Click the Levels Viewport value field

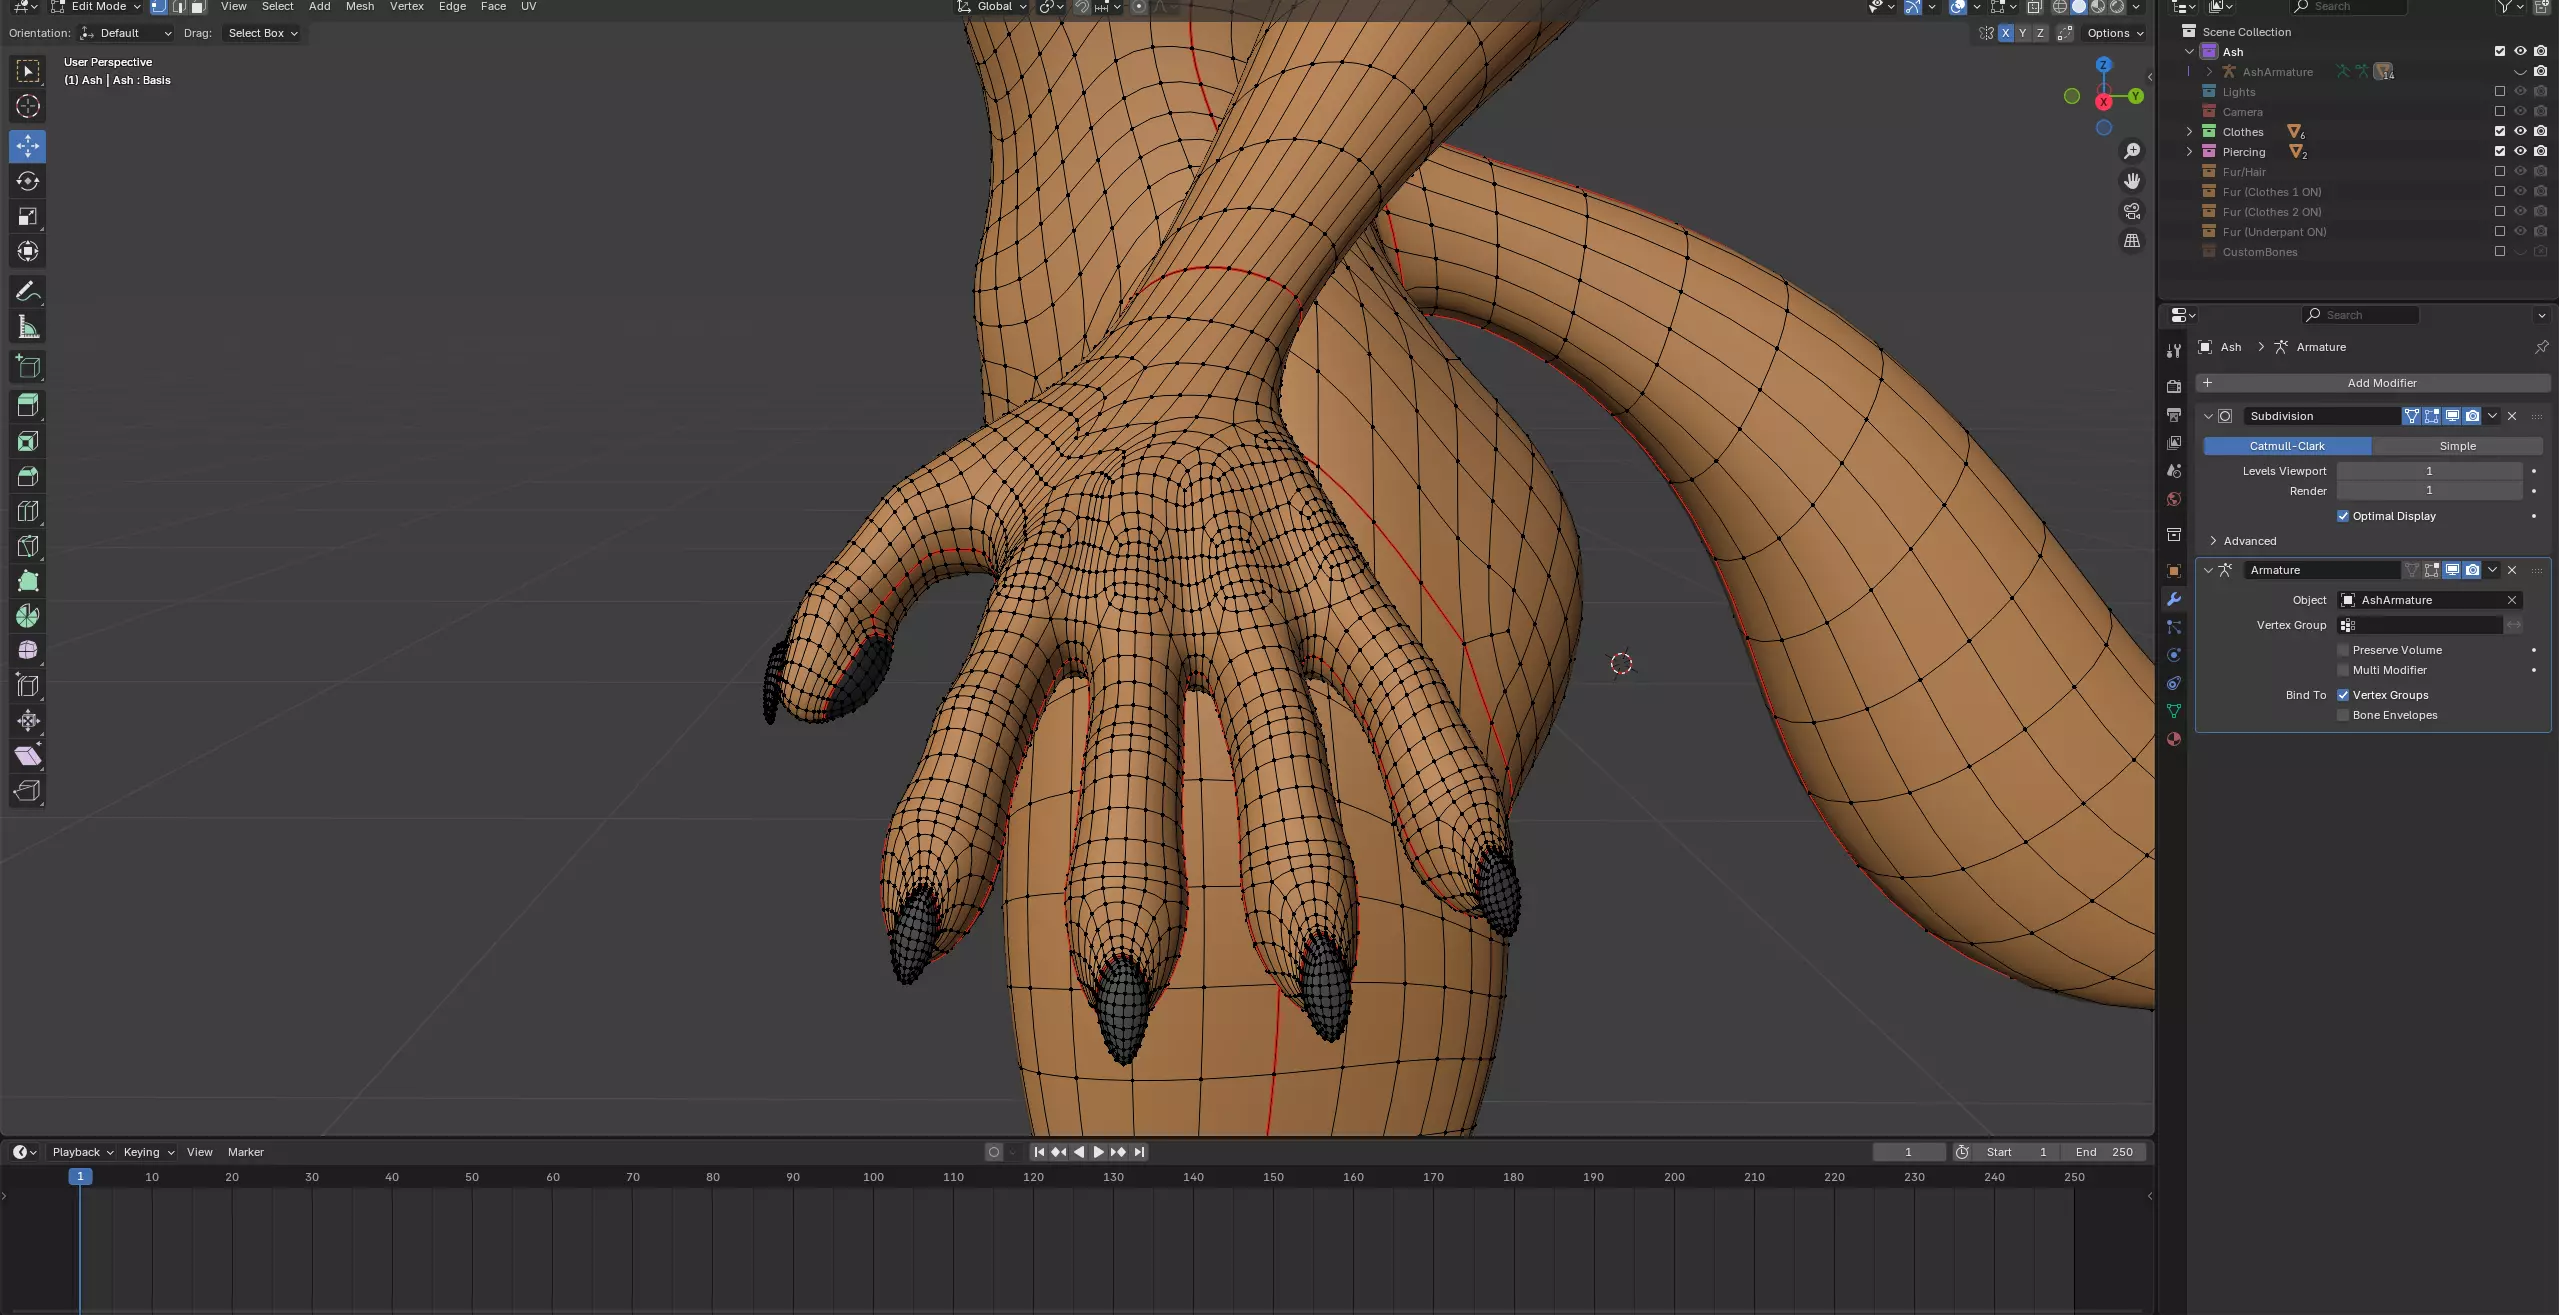pyautogui.click(x=2428, y=471)
